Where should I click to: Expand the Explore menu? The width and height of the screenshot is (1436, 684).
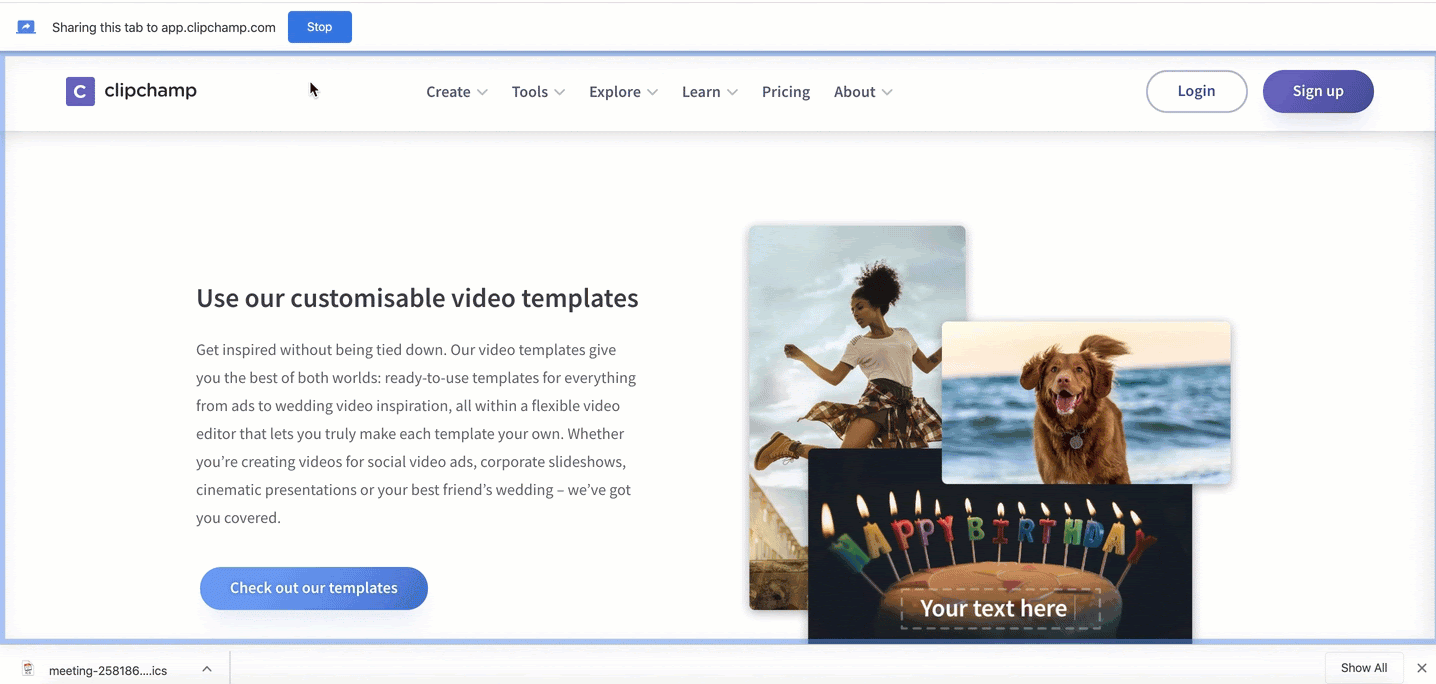coord(623,92)
